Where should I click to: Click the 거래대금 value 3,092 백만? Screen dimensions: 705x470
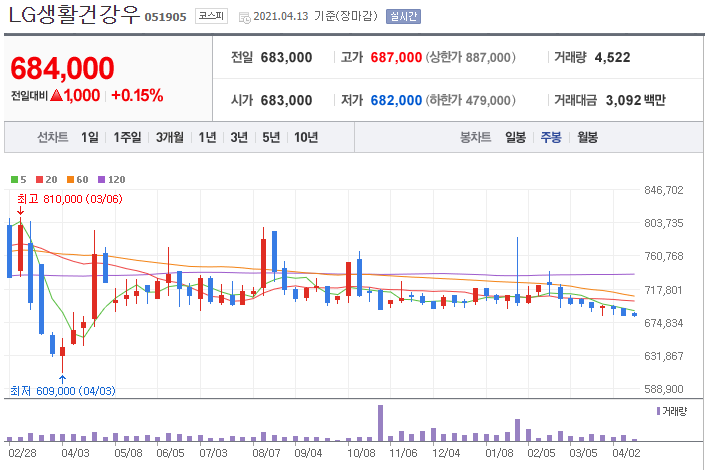[x=635, y=100]
